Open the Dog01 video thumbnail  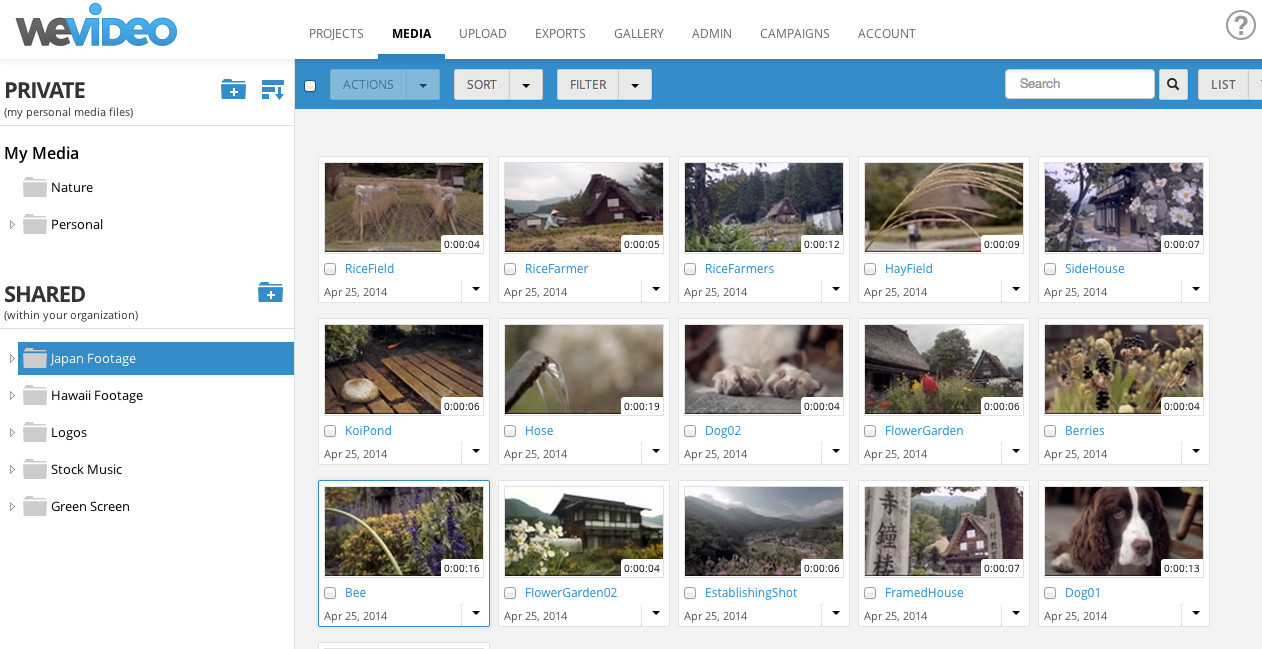pyautogui.click(x=1123, y=531)
